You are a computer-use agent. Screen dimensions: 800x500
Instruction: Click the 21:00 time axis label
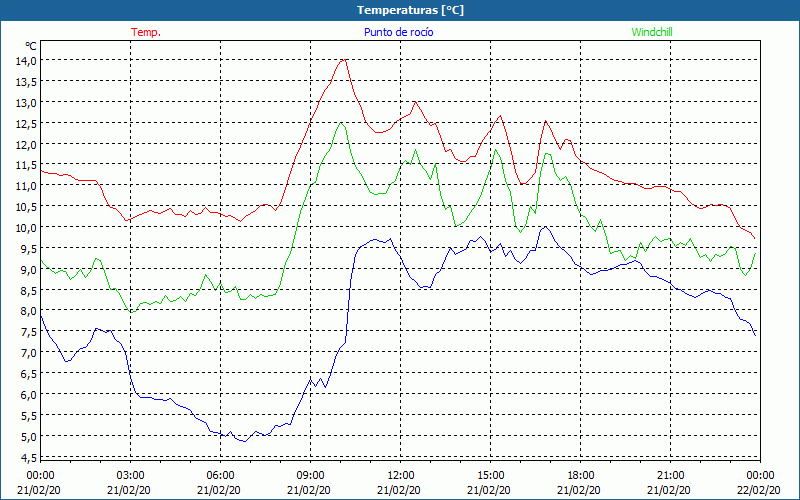[x=670, y=476]
